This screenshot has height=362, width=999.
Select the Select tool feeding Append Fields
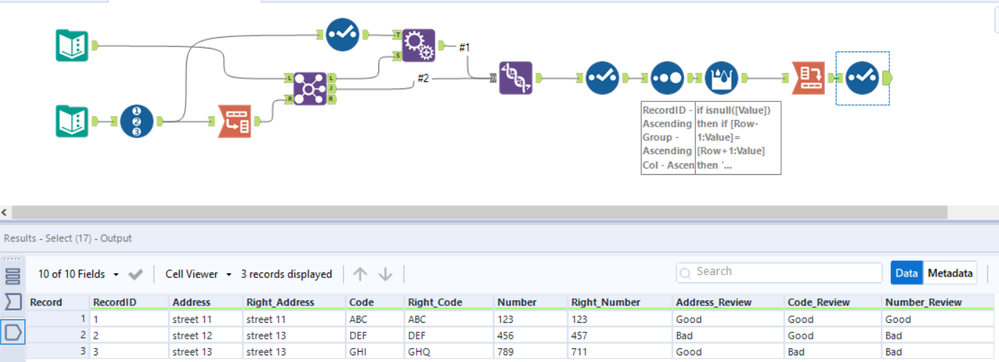(343, 34)
